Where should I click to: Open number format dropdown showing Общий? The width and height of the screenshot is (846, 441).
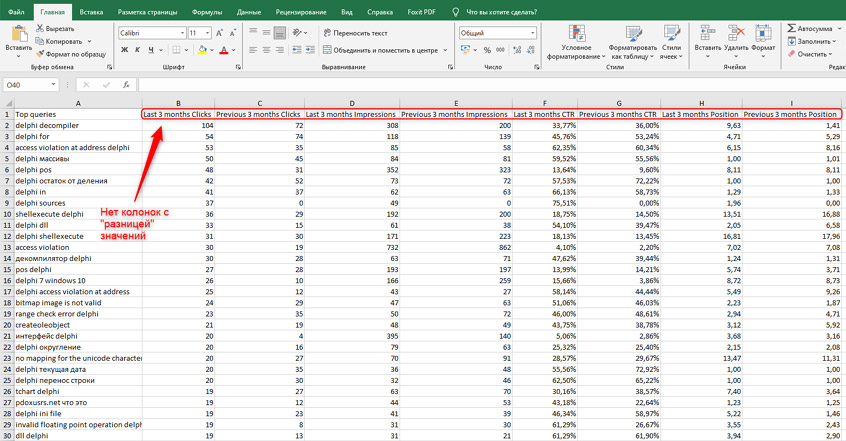533,33
